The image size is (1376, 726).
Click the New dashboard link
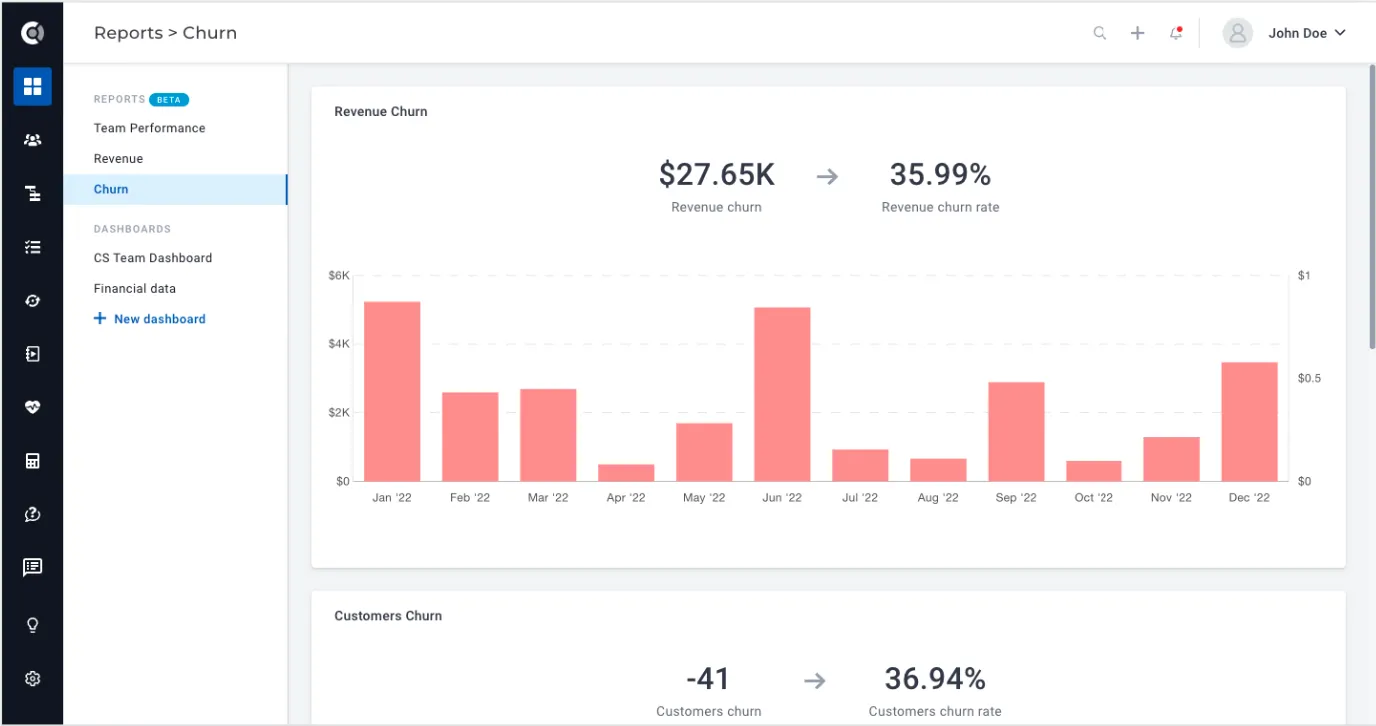pyautogui.click(x=149, y=319)
